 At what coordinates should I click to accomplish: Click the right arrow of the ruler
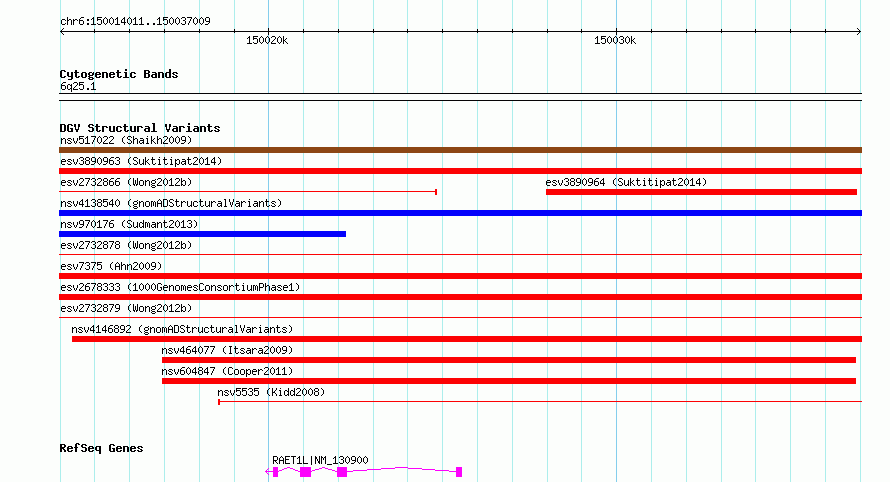(x=859, y=32)
